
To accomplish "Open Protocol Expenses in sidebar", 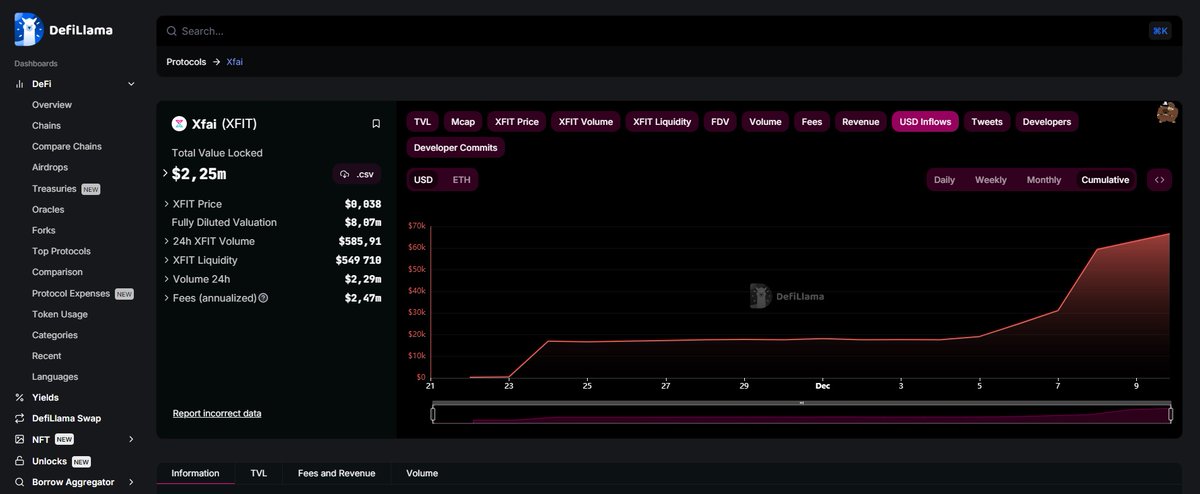I will 71,293.
